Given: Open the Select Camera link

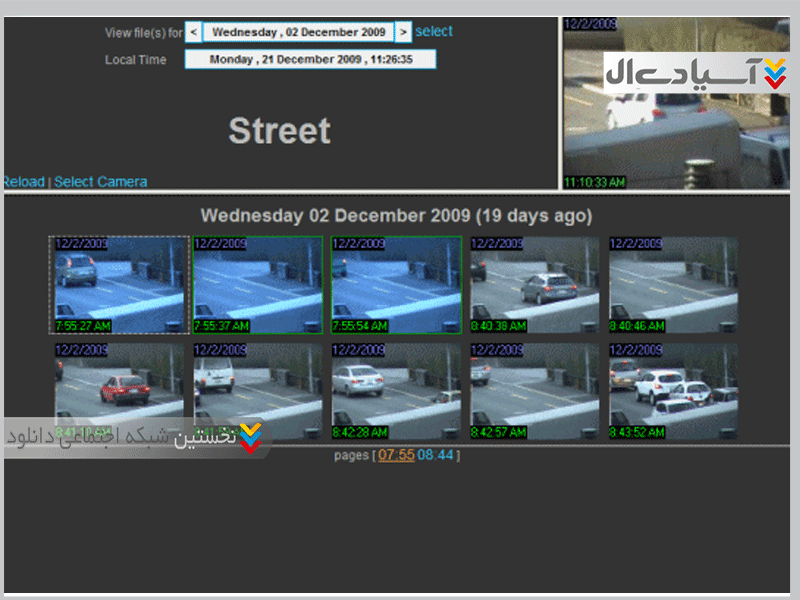Looking at the screenshot, I should click(100, 182).
